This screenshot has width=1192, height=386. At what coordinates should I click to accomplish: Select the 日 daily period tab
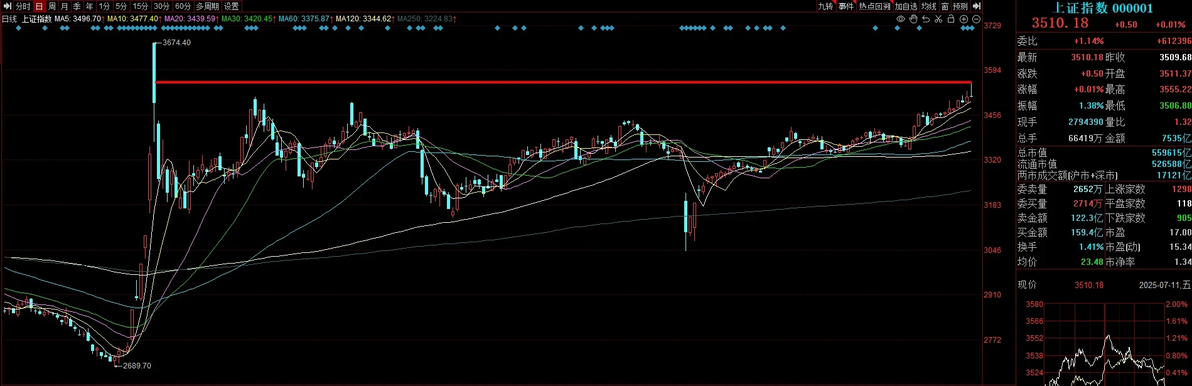[40, 6]
